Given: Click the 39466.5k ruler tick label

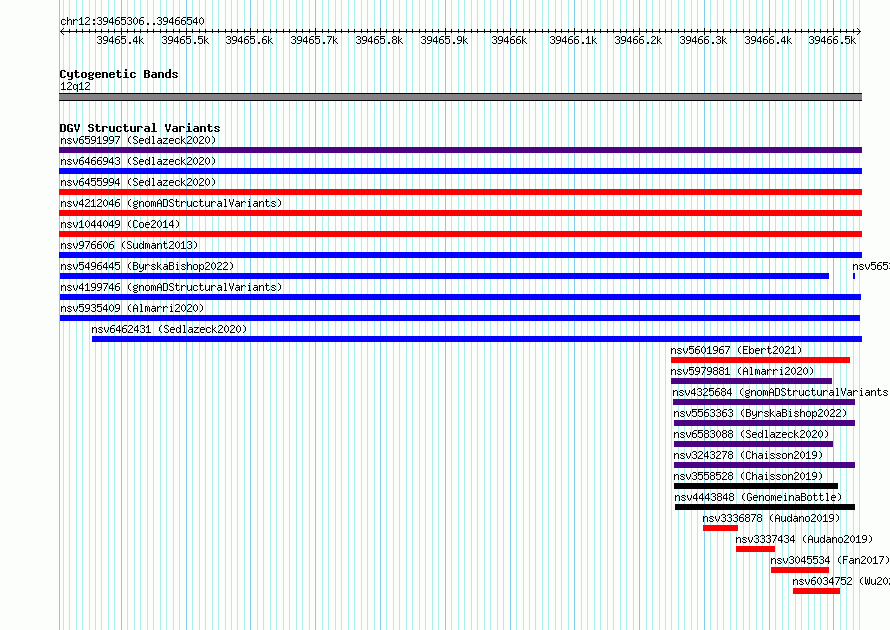Looking at the screenshot, I should (x=832, y=40).
